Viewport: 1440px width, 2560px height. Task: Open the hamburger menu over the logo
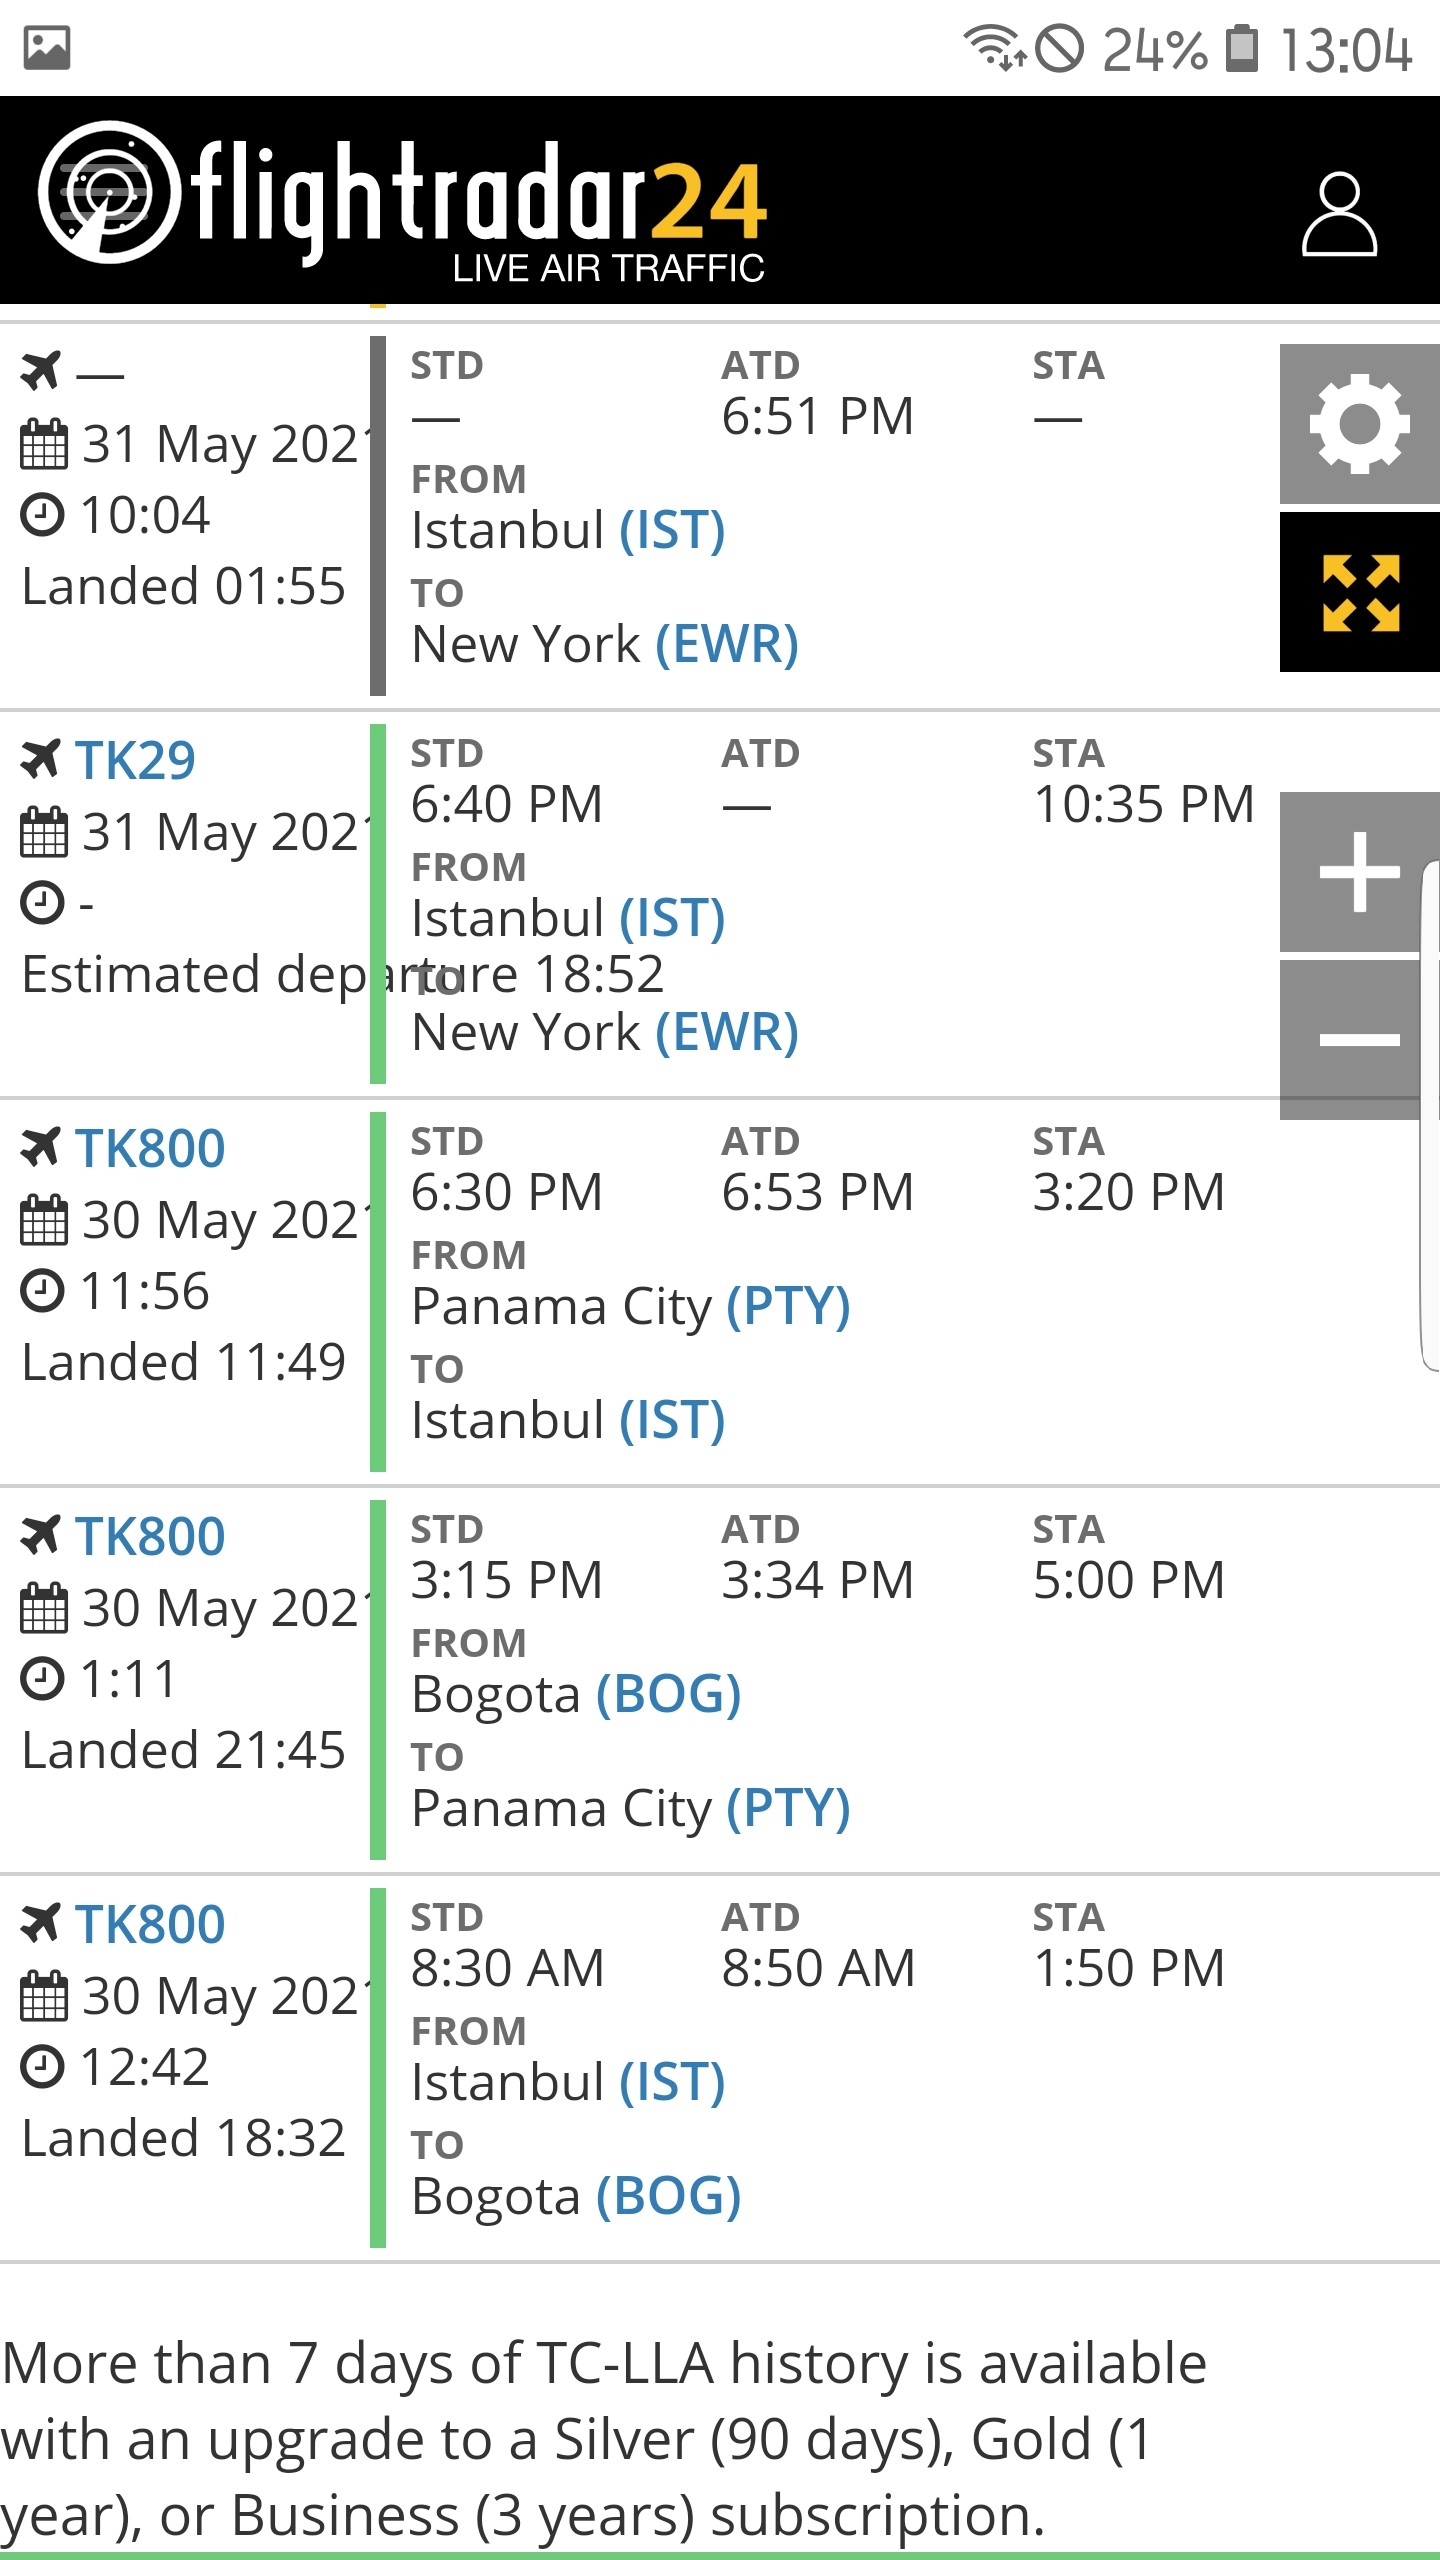[105, 190]
